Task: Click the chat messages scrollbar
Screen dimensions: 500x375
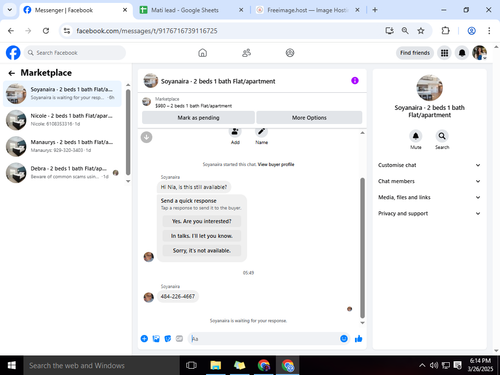Action: click(x=362, y=248)
